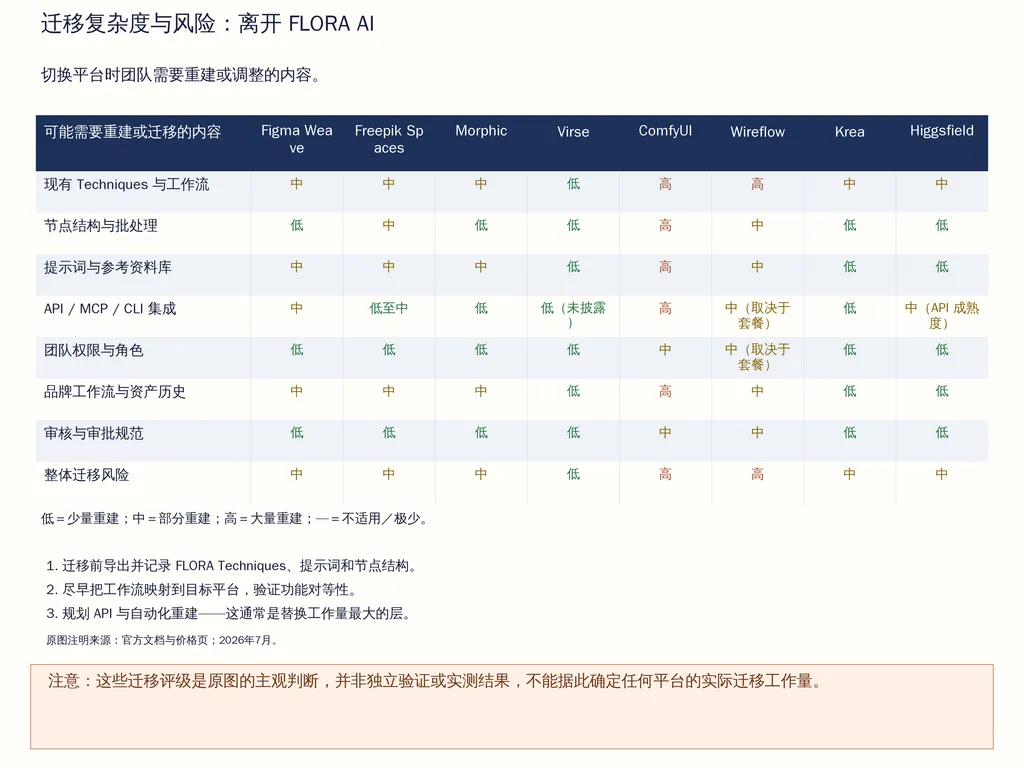Click Higgsfield rating 中 in 整体迁移风险 row
Screen dimensions: 1024x768
[942, 474]
